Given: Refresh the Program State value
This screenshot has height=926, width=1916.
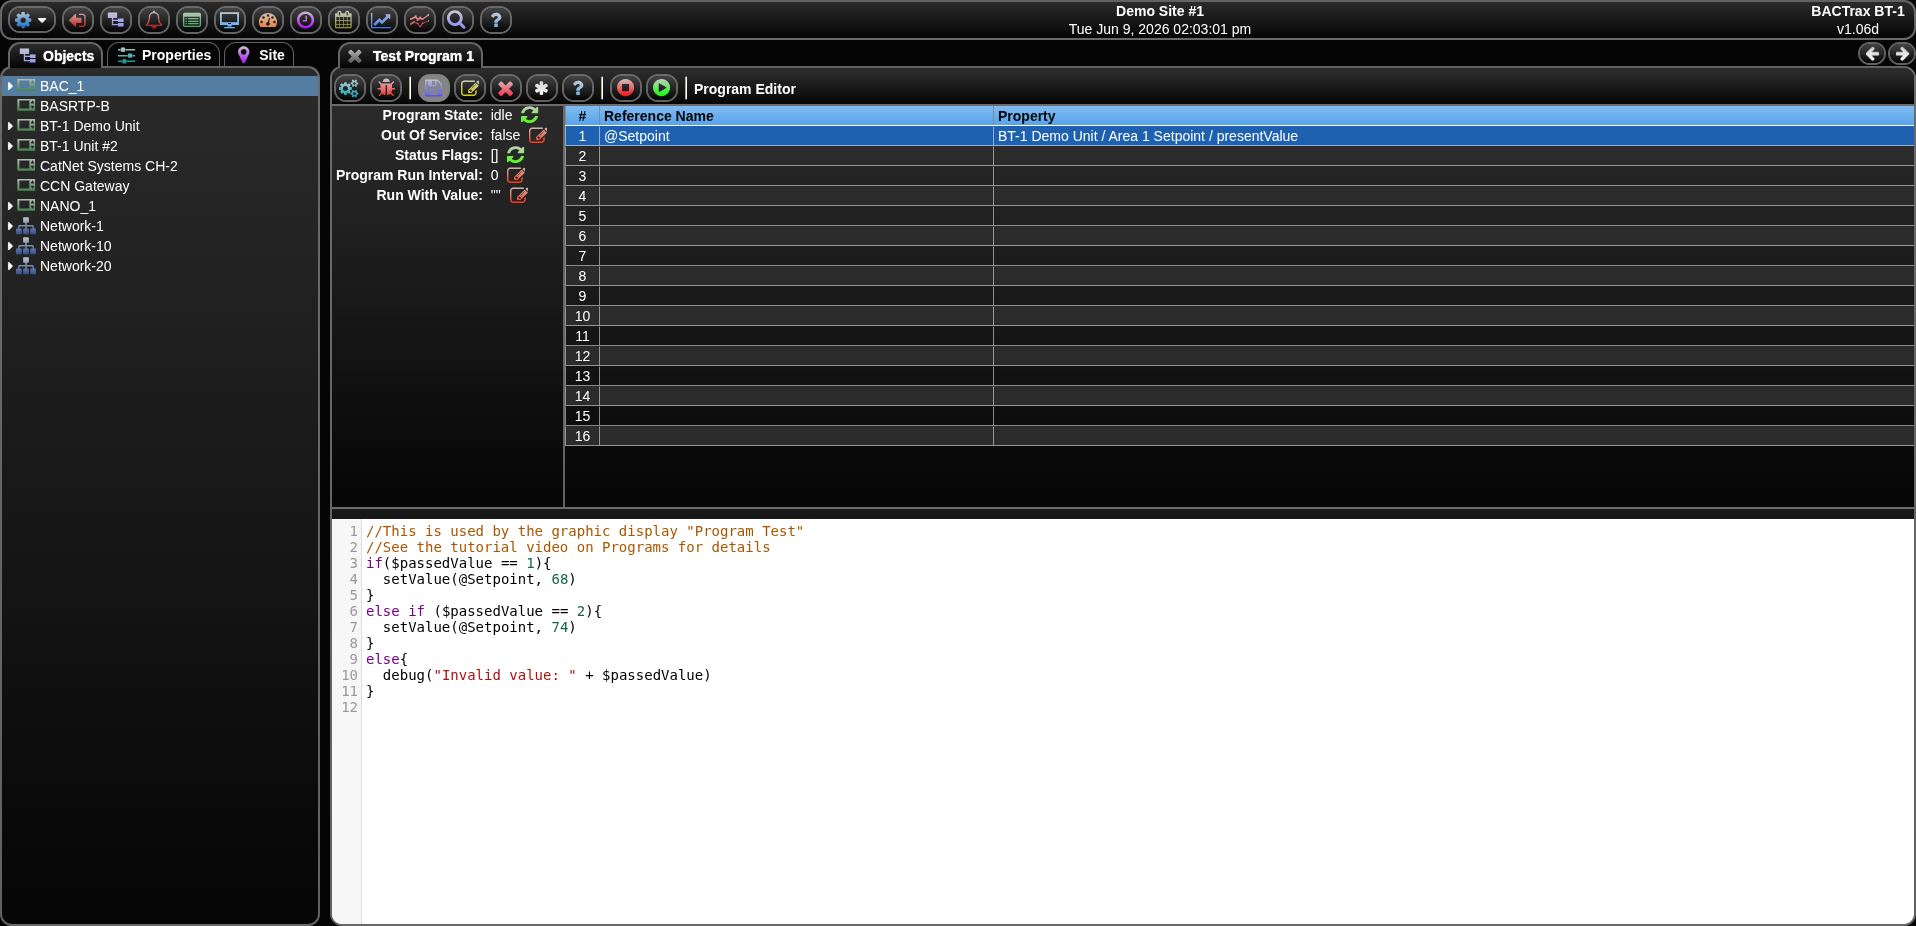Looking at the screenshot, I should click(x=530, y=115).
